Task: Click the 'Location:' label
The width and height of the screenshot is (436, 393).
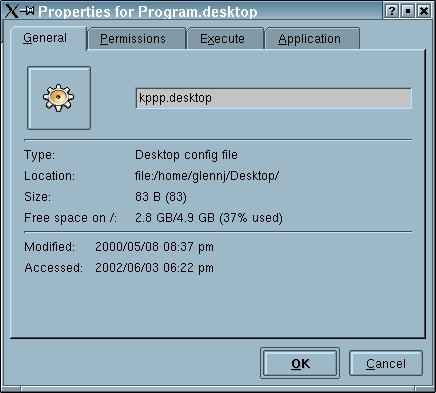Action: 50,176
